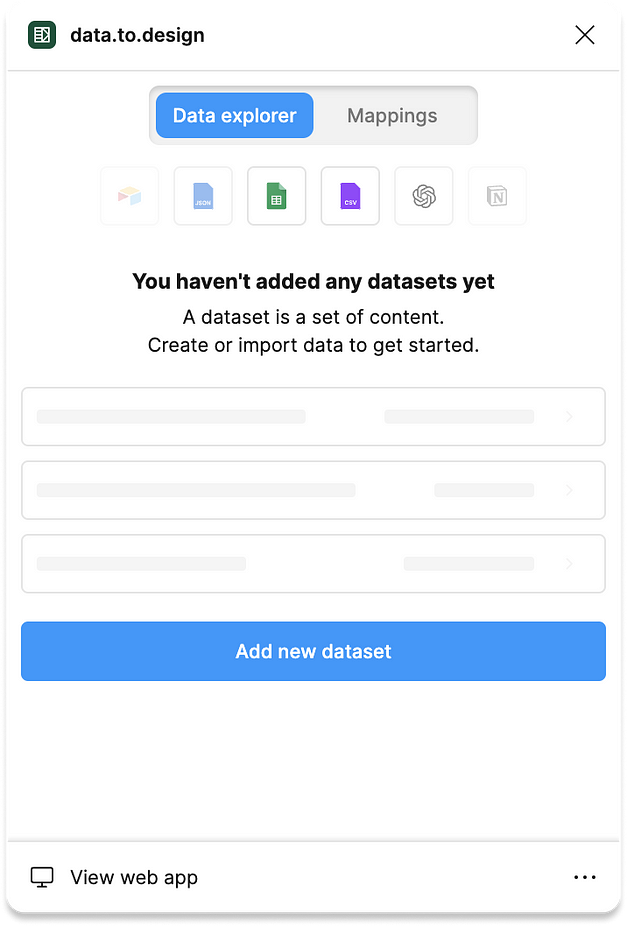The width and height of the screenshot is (627, 926).
Task: Pick the CSV file import icon
Action: (350, 196)
